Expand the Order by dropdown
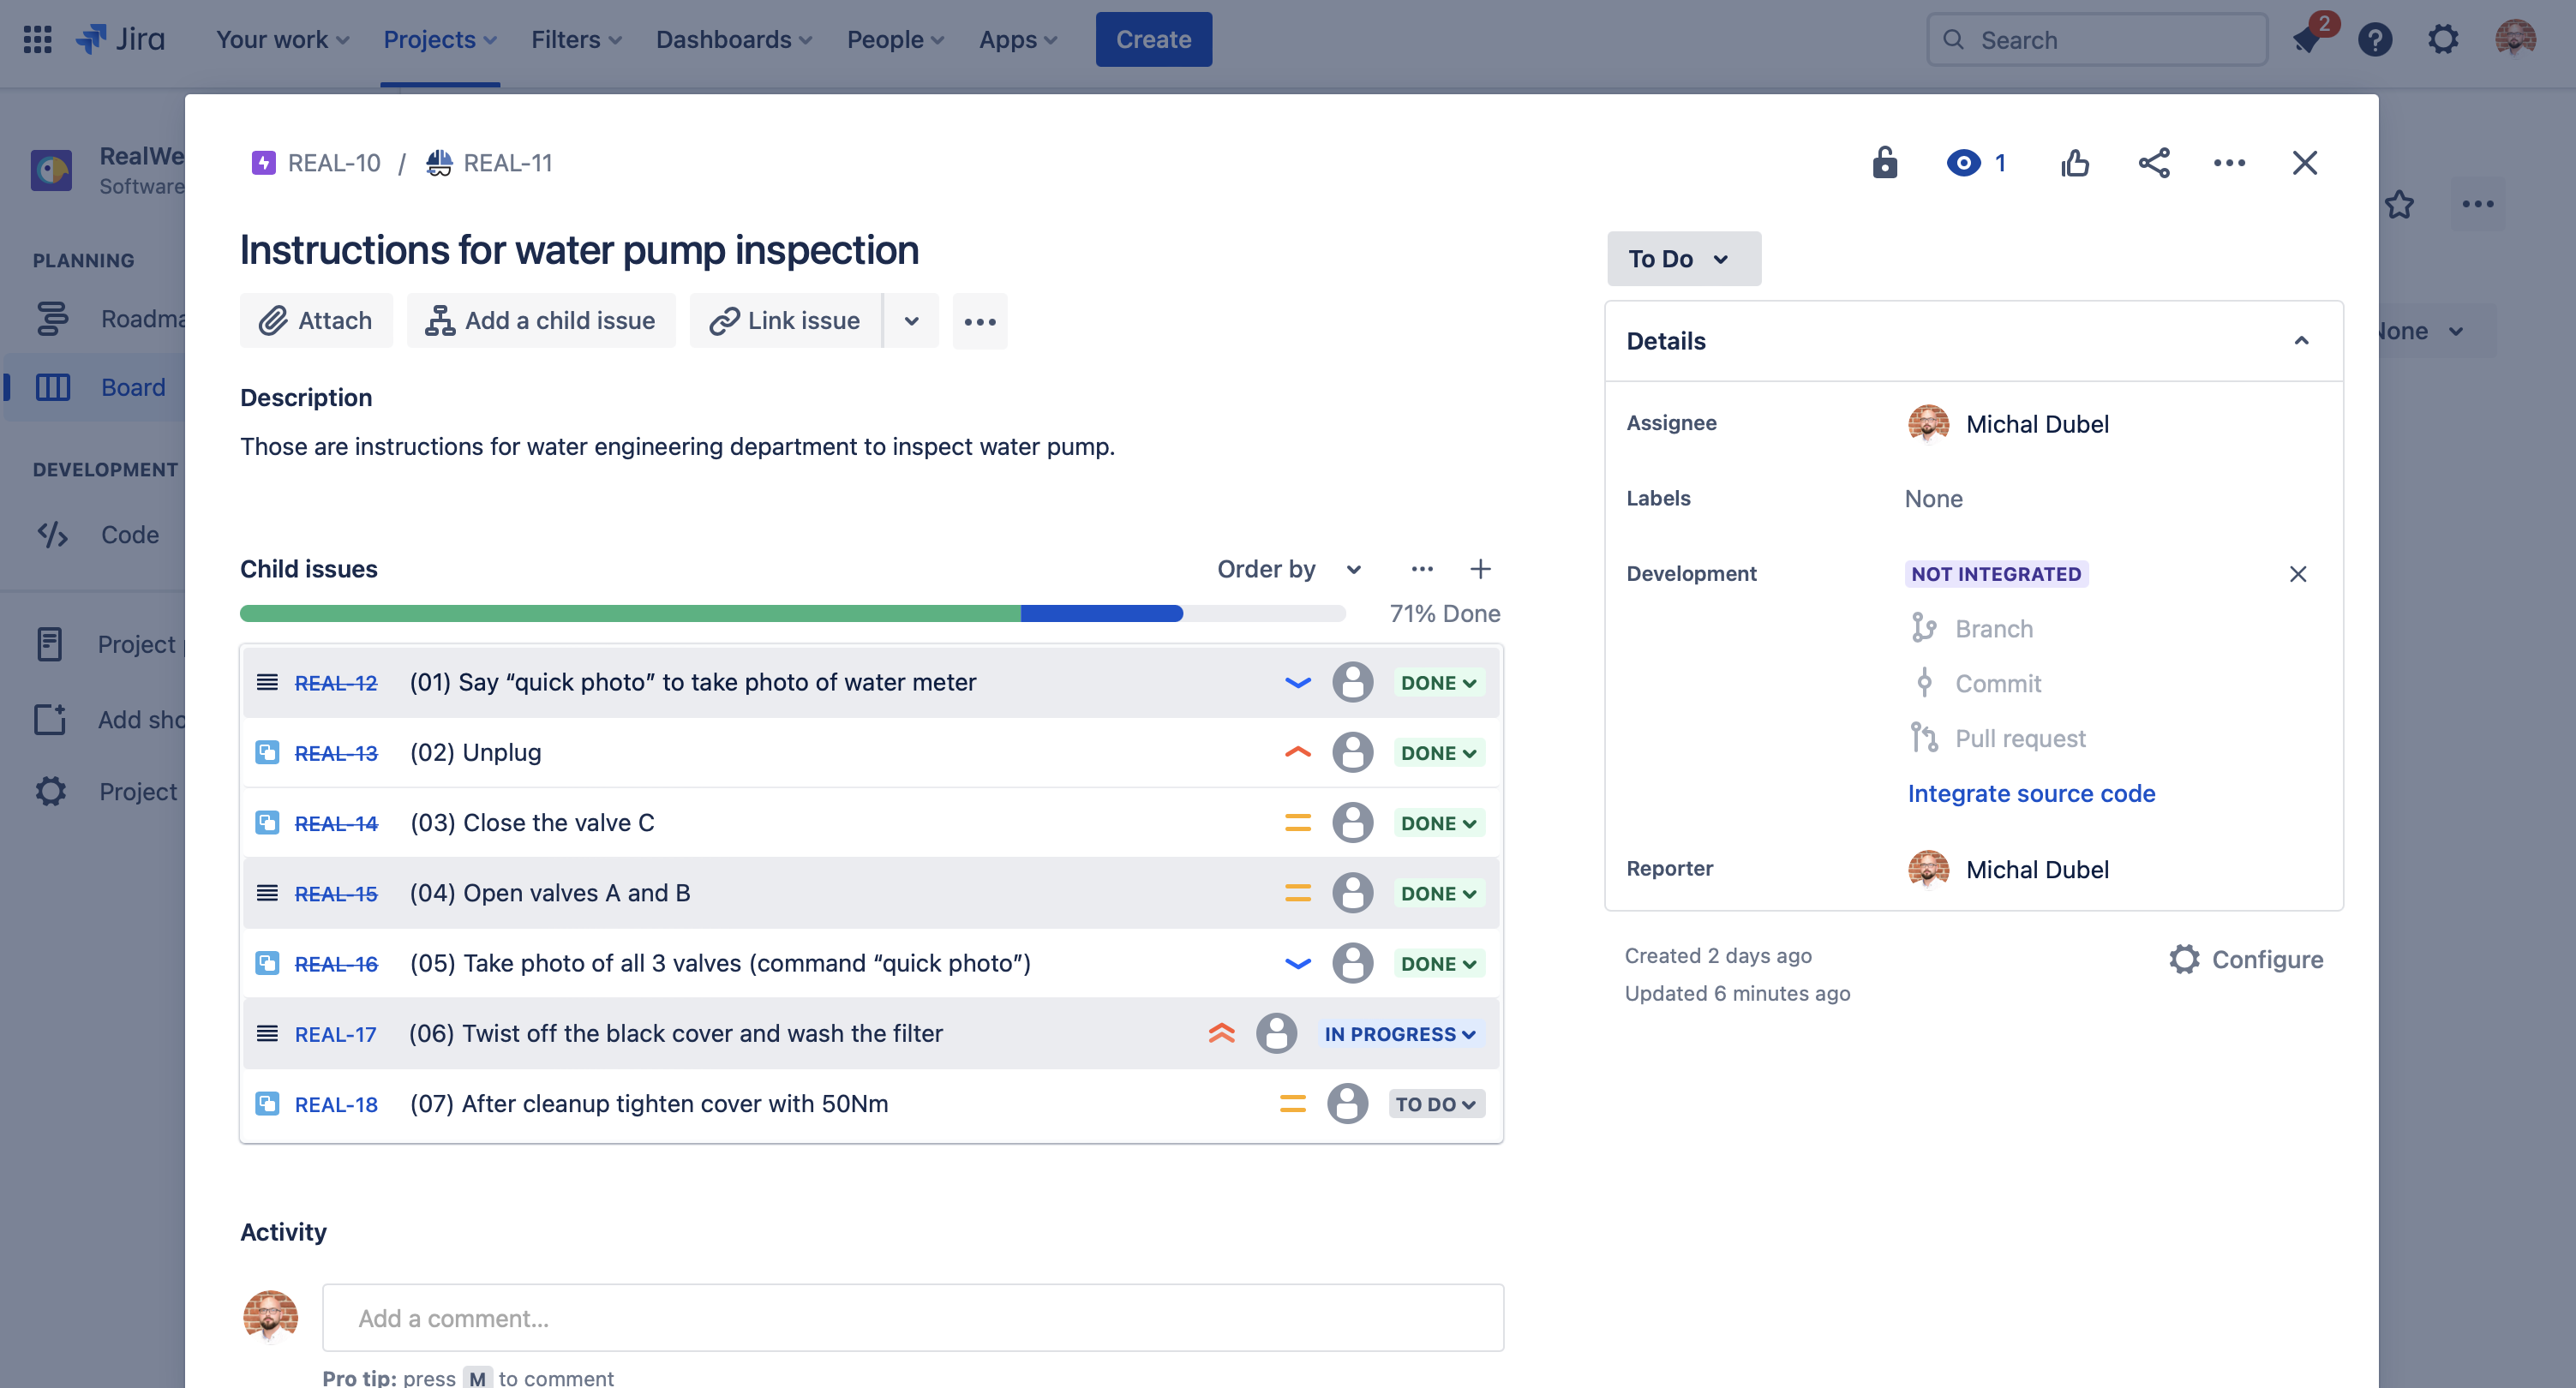Viewport: 2576px width, 1388px height. (1288, 569)
